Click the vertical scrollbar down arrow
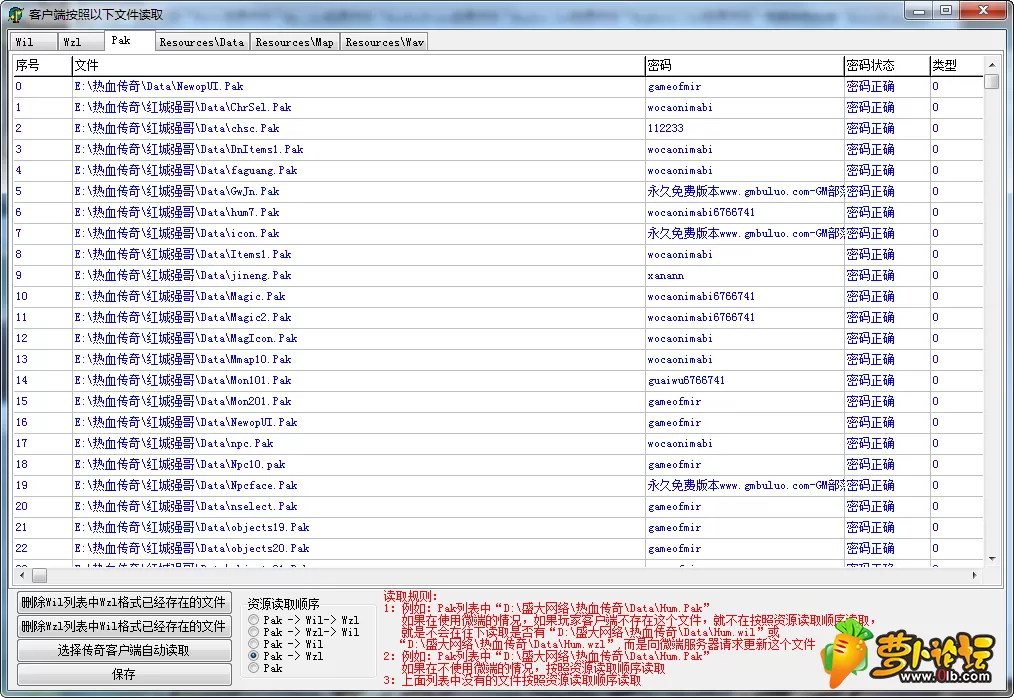The image size is (1014, 698). [992, 559]
